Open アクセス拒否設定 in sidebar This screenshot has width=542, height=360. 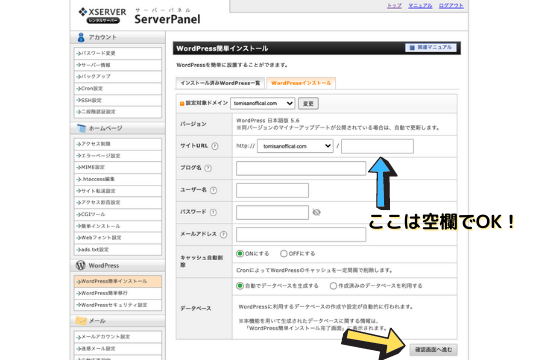coord(118,202)
